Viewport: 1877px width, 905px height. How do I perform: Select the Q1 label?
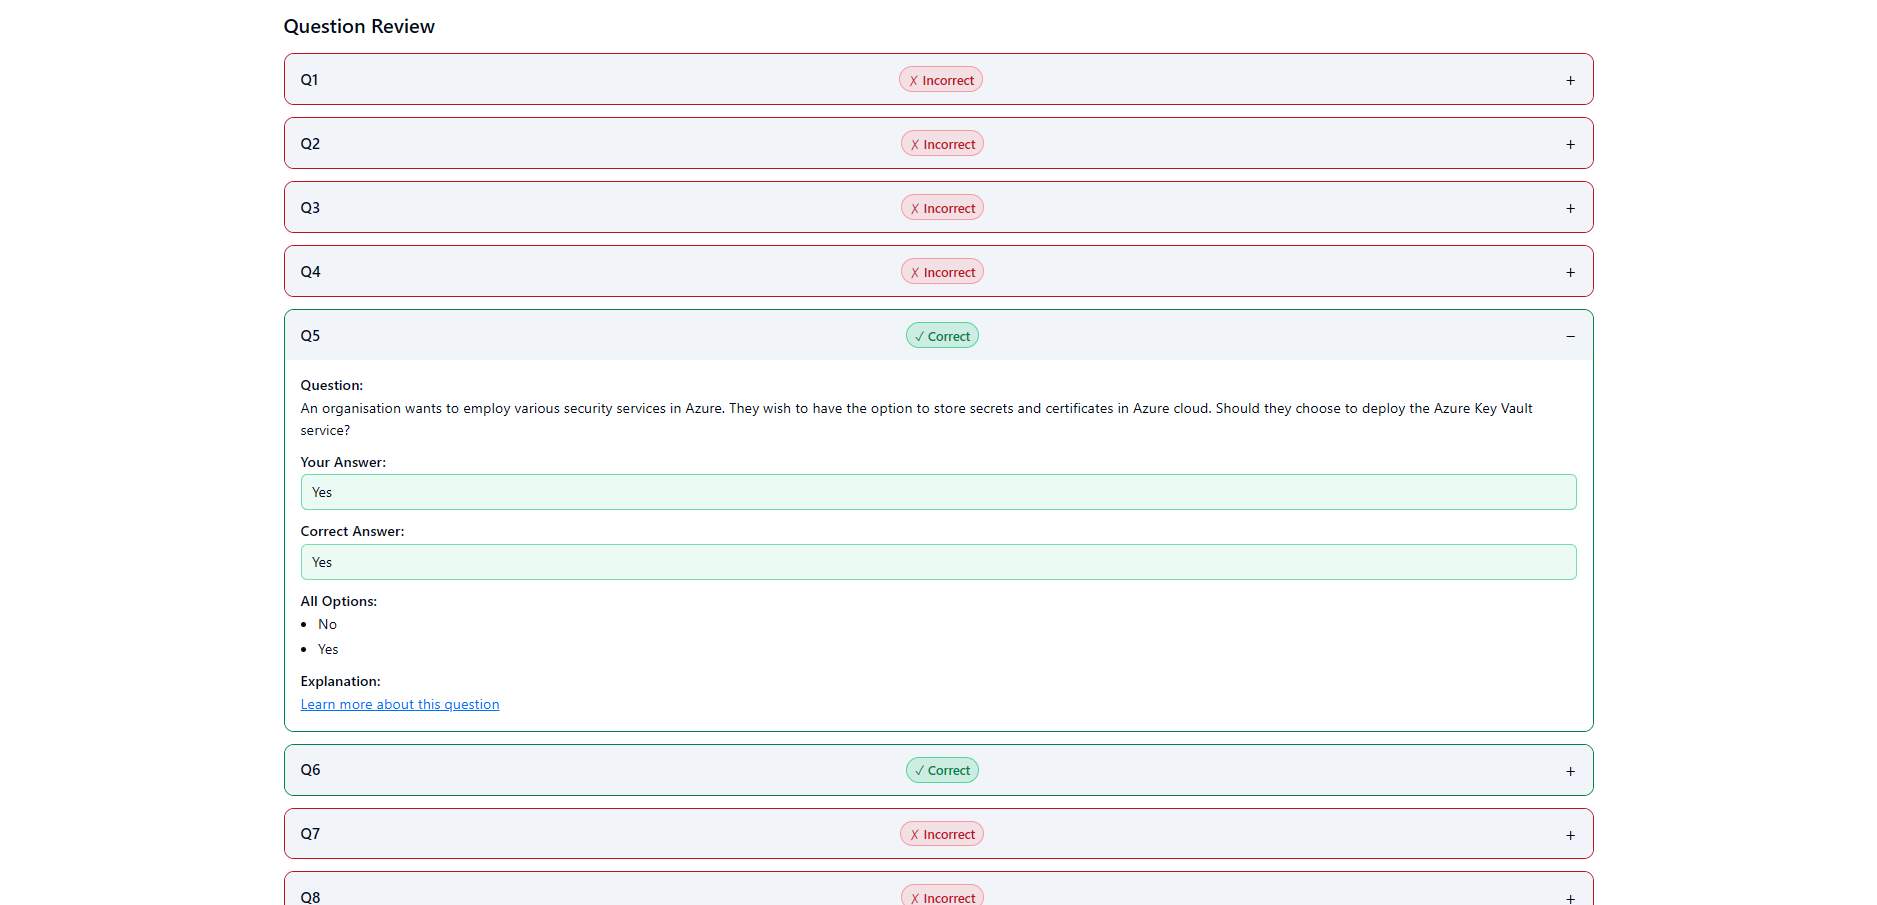pyautogui.click(x=309, y=80)
